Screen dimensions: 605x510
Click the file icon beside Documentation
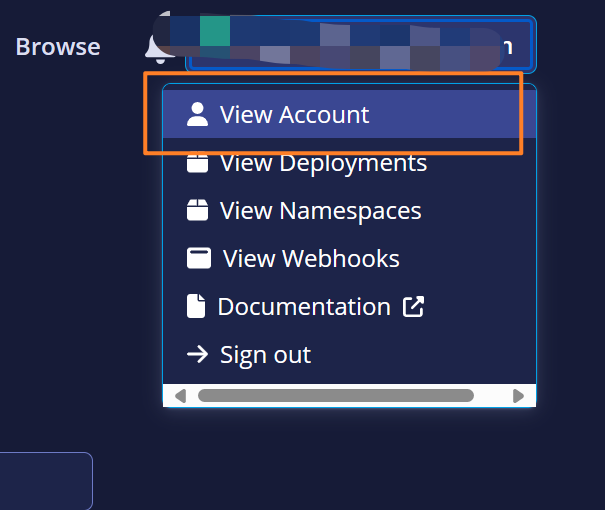click(196, 307)
